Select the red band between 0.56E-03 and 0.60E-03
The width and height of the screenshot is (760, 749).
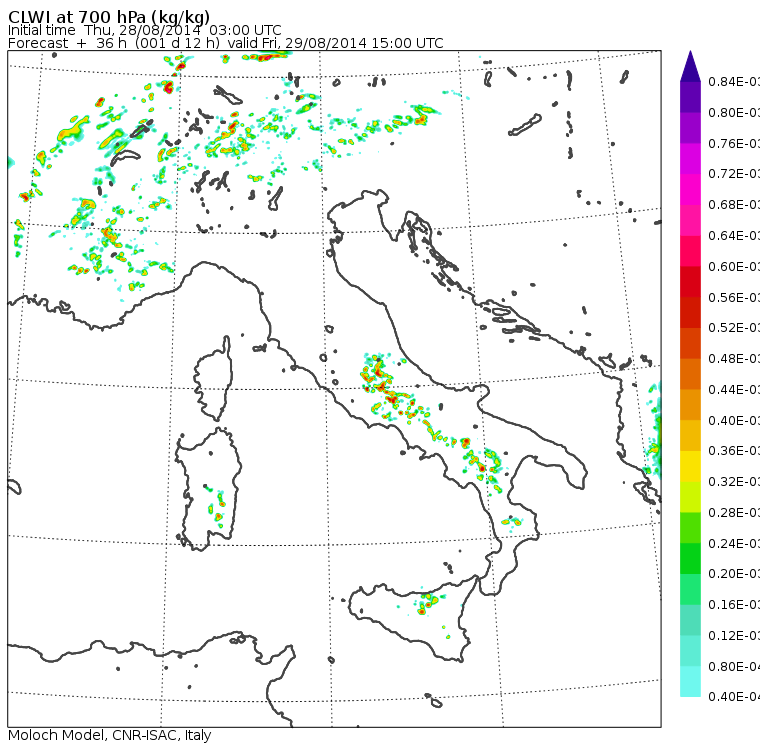[690, 282]
